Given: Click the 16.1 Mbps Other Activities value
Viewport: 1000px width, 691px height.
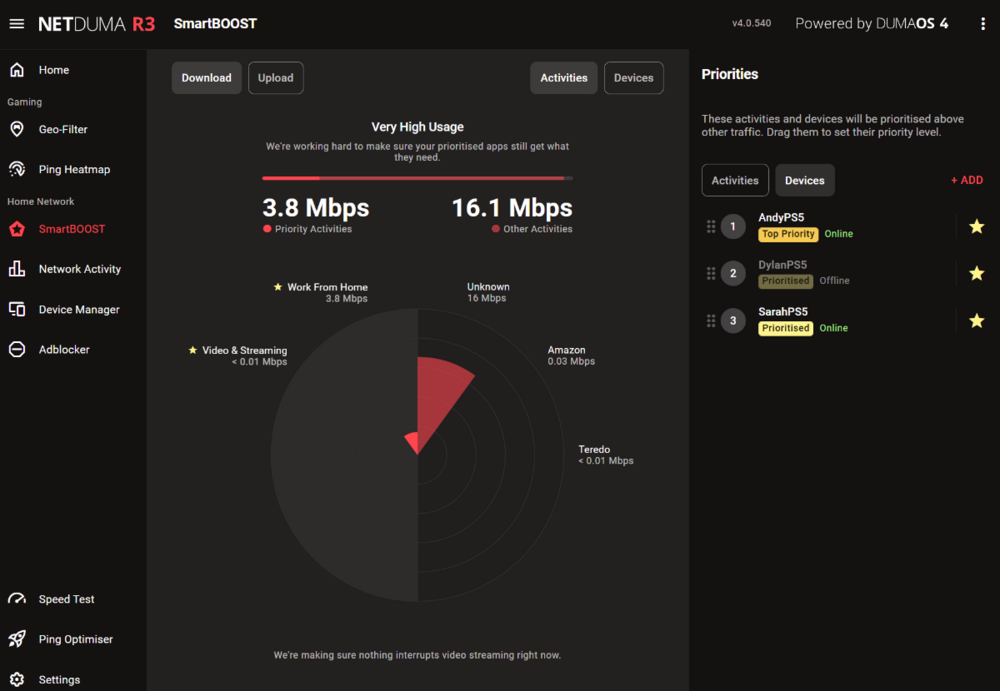Looking at the screenshot, I should 512,208.
